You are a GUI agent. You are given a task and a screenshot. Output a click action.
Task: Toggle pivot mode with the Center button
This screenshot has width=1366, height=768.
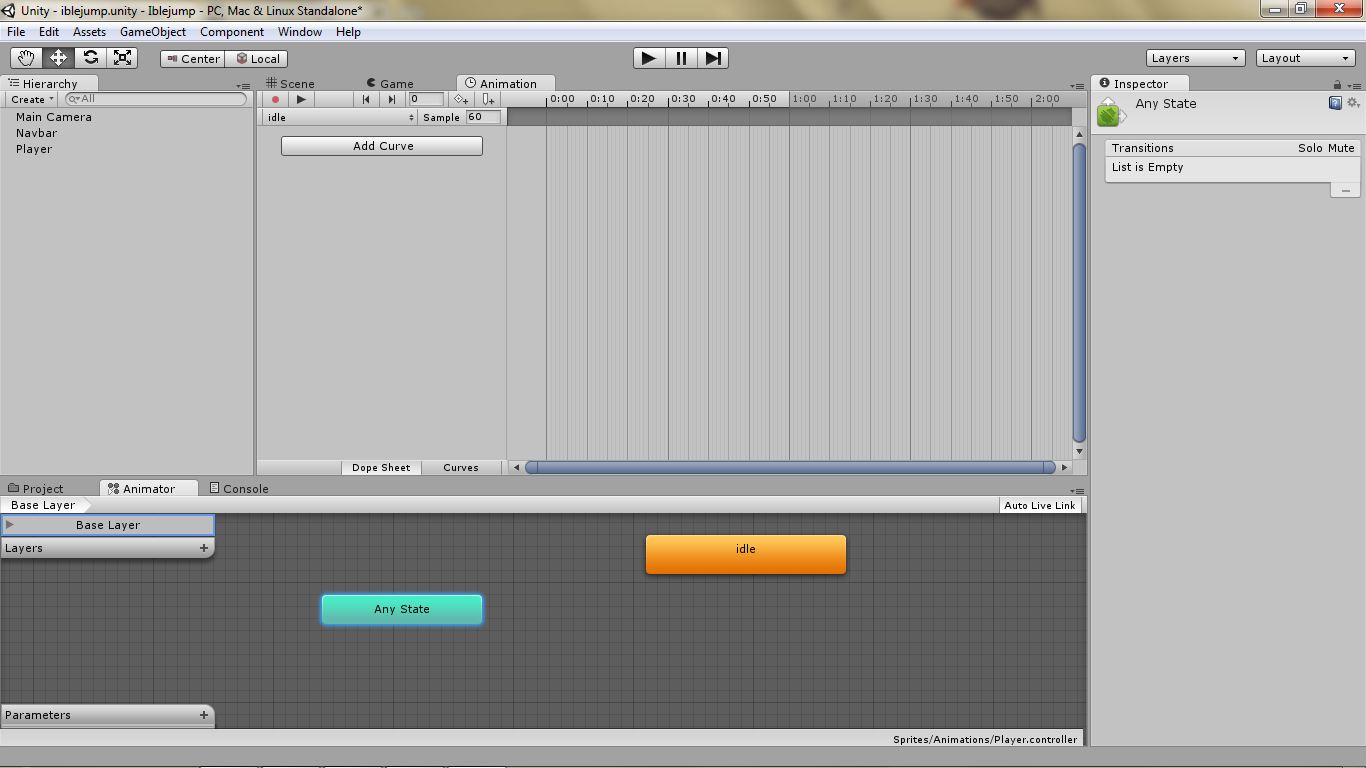[193, 59]
